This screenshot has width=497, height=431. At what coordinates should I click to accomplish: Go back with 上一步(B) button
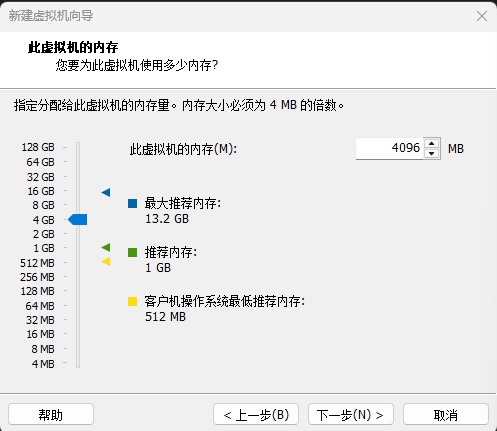coord(256,414)
